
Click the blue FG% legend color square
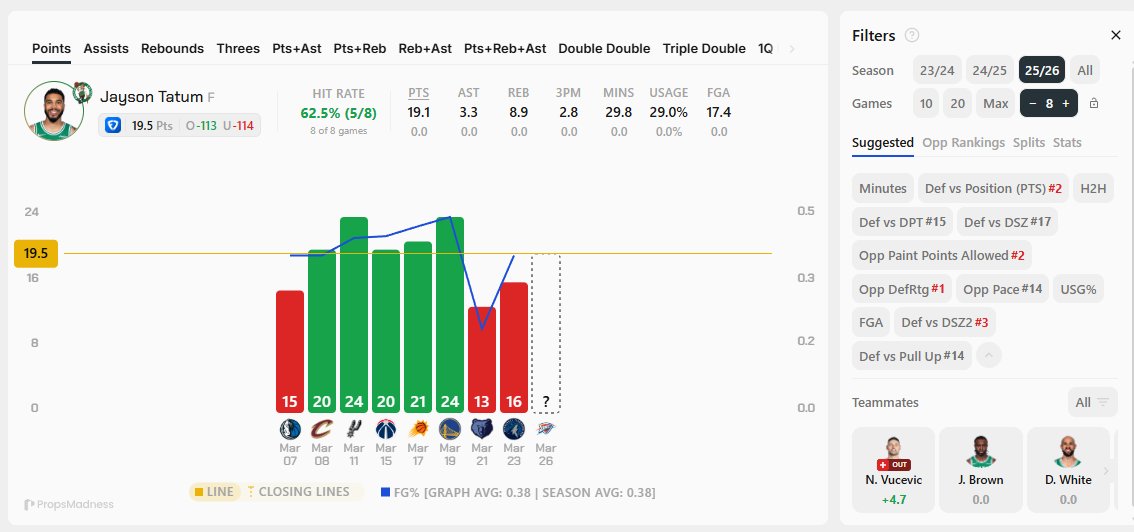point(386,492)
